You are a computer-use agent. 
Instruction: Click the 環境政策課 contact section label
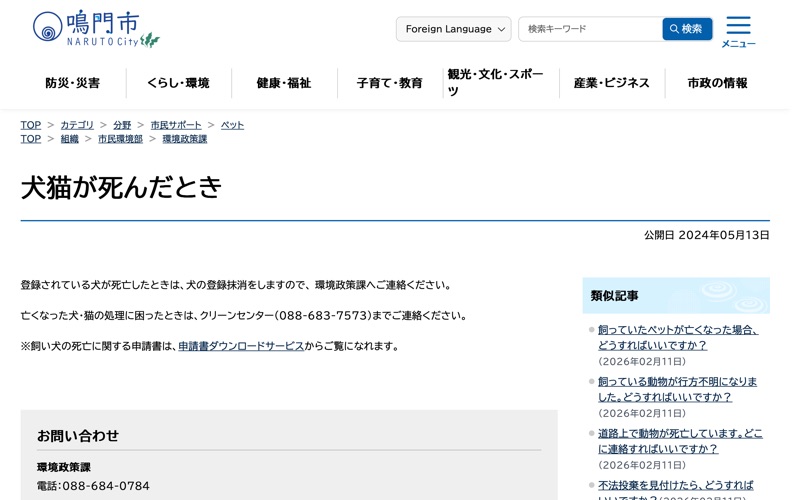[64, 467]
